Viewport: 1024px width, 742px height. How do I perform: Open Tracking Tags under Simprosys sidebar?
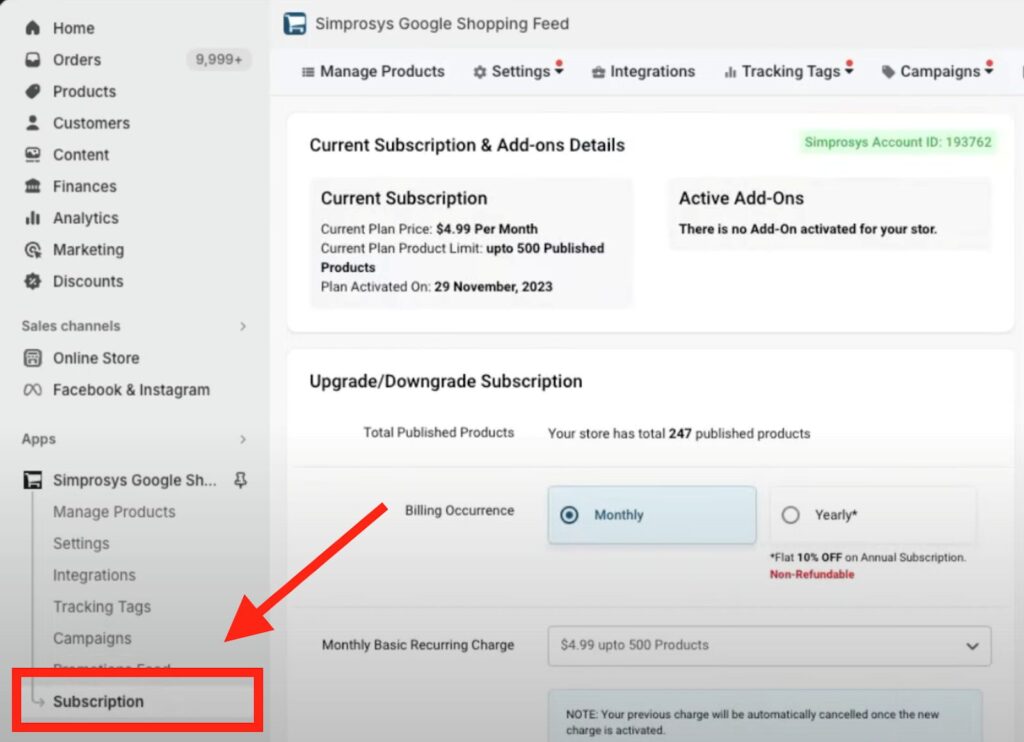(x=102, y=607)
